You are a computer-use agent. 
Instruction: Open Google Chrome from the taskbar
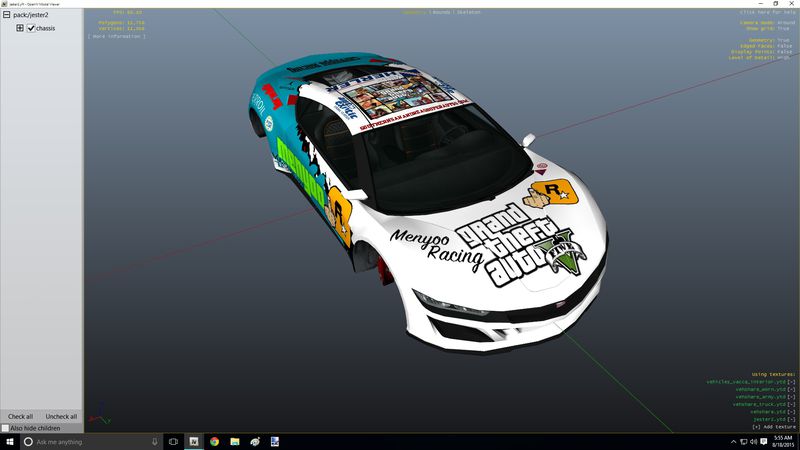pyautogui.click(x=214, y=442)
